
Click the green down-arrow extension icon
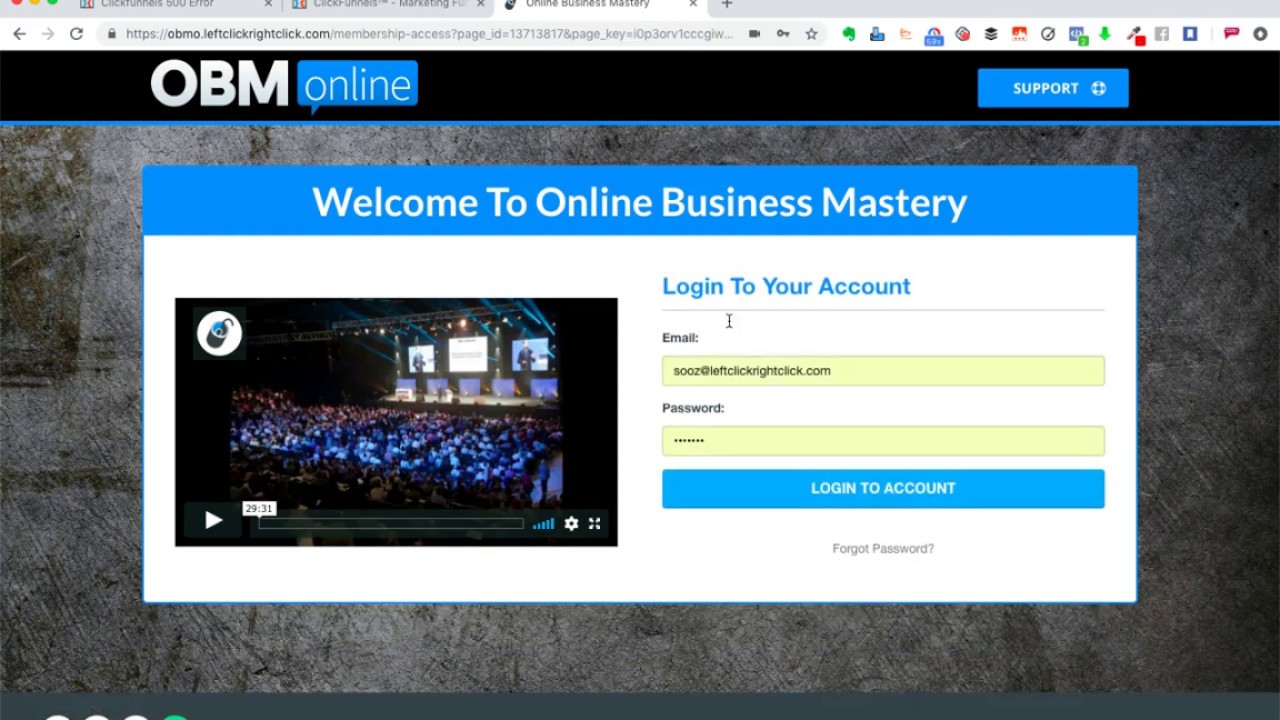(1105, 34)
